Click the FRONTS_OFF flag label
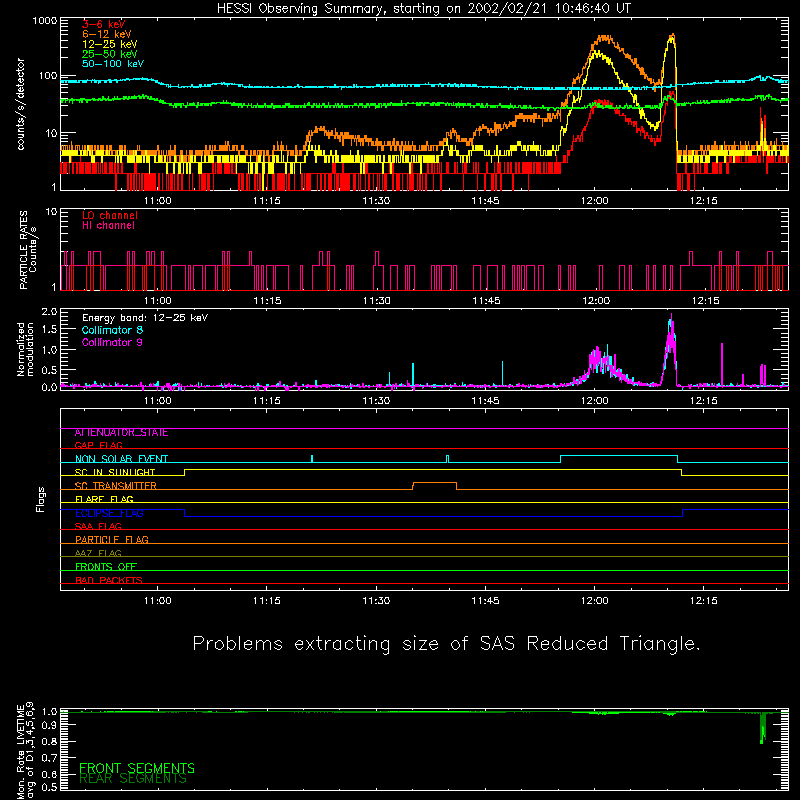This screenshot has height=800, width=800. click(x=106, y=567)
